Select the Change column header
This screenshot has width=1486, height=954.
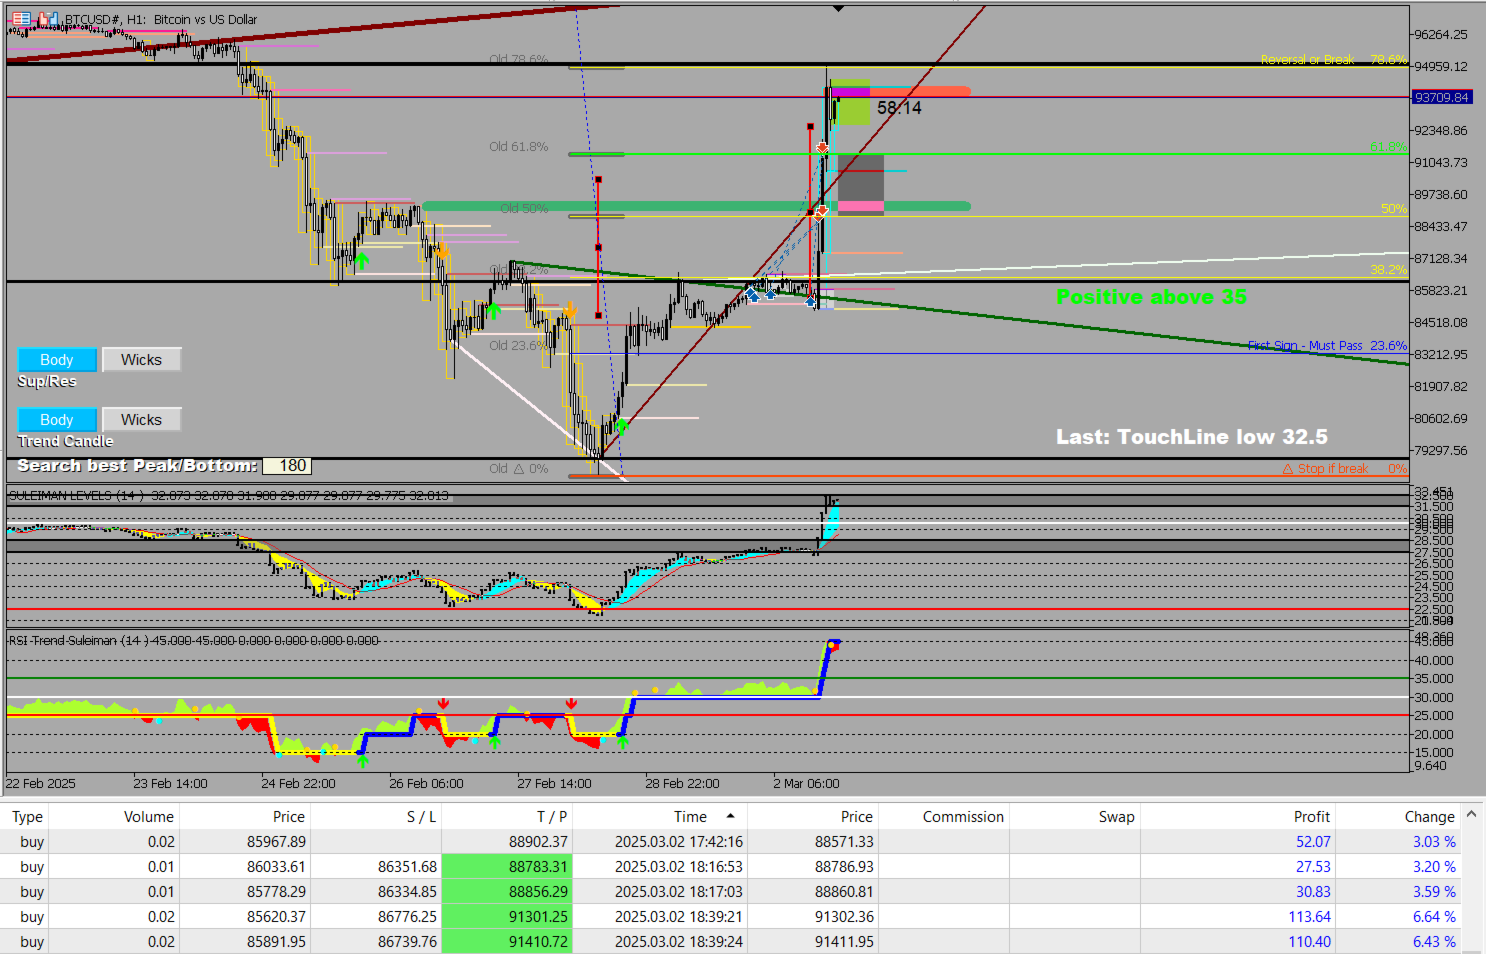1429,817
